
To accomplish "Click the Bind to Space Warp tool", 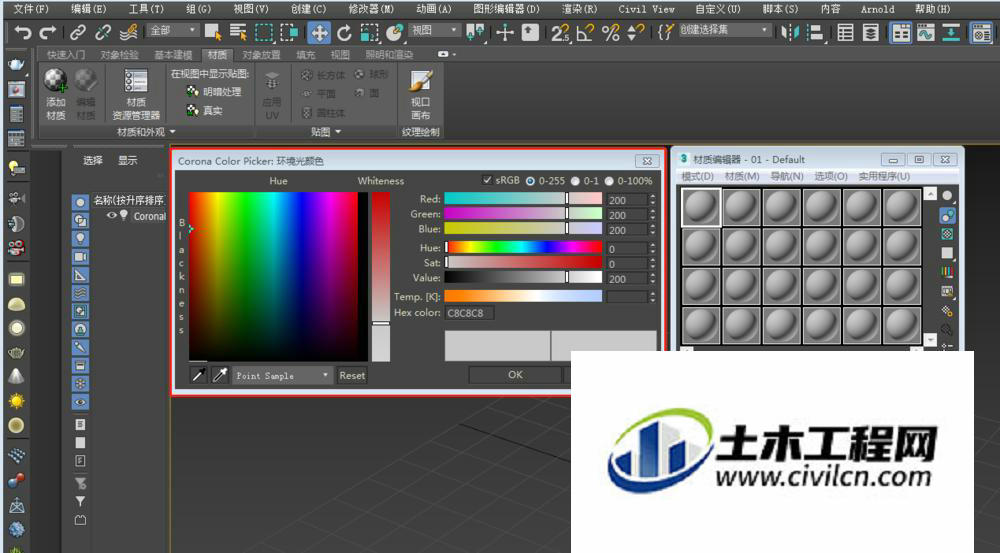I will coord(128,32).
